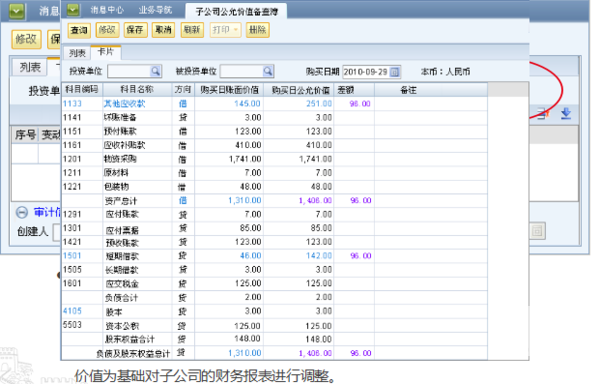
Task: Click the 修改 button in front window toolbar
Action: pos(107,30)
